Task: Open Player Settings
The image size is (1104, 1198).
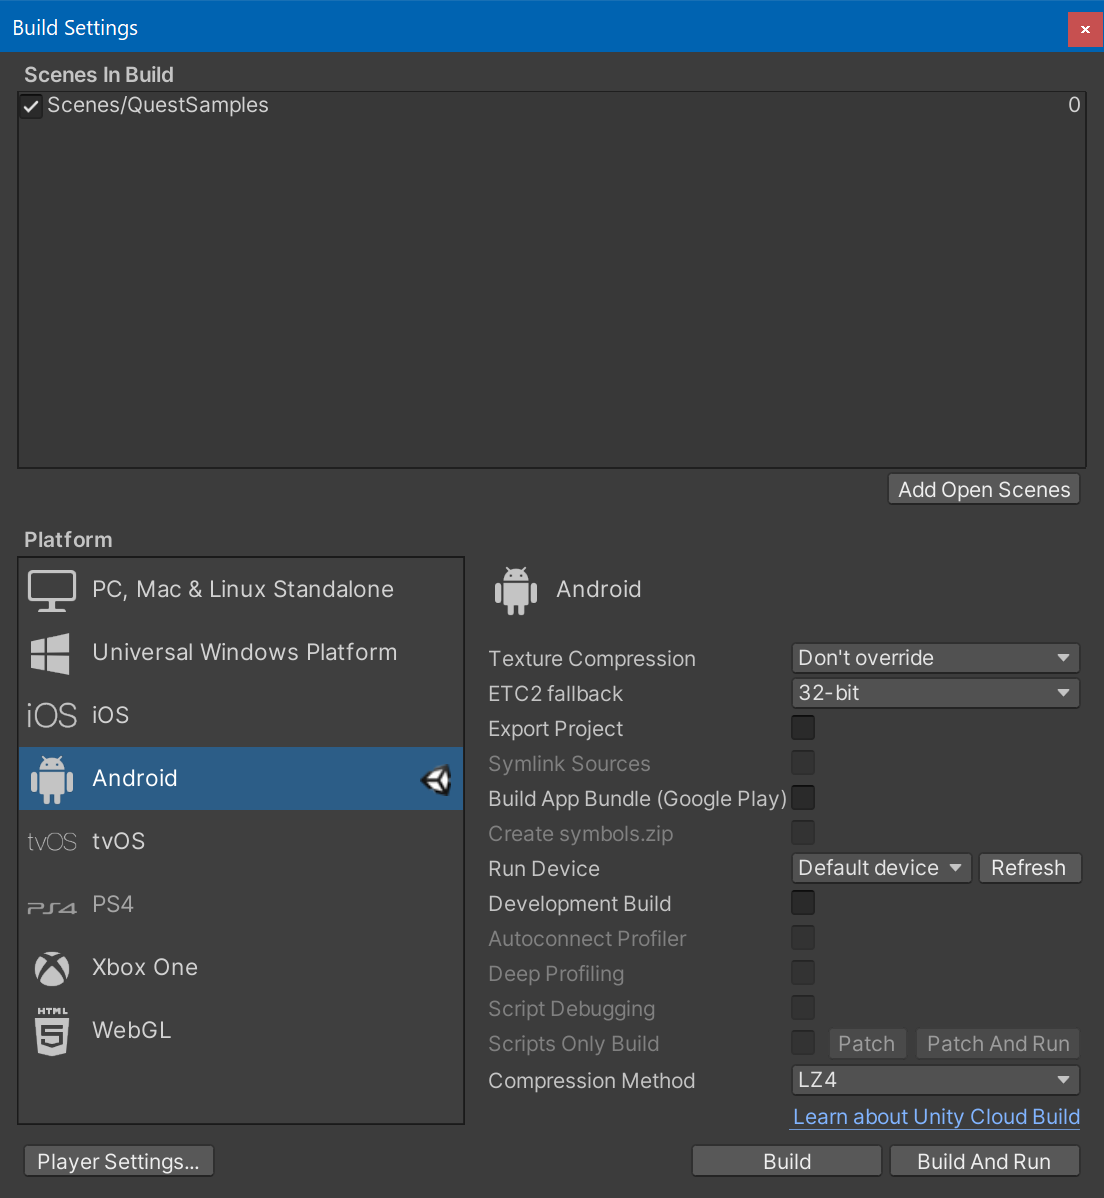Action: 118,1161
